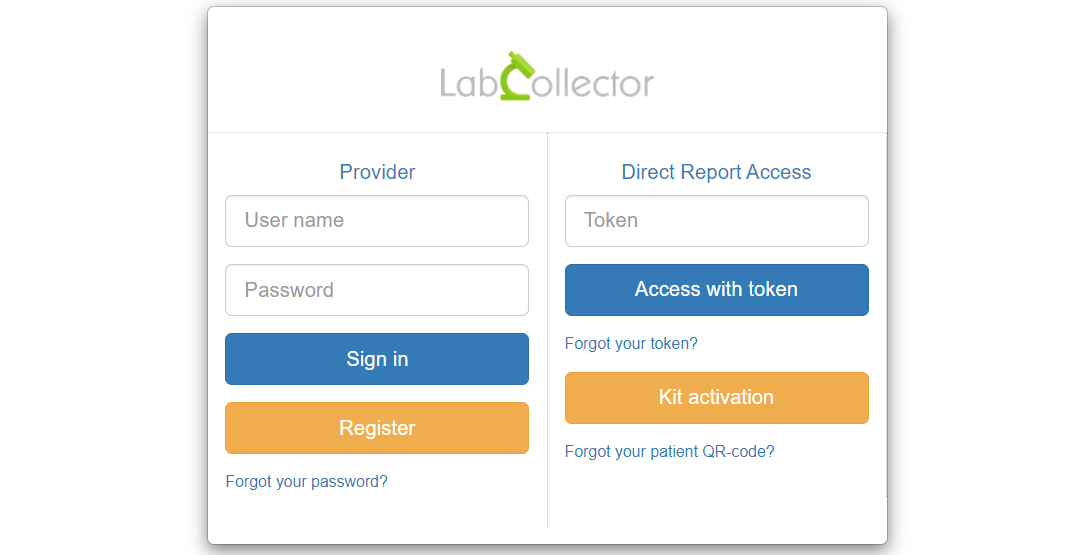Click the Password placeholder text

coord(289,290)
